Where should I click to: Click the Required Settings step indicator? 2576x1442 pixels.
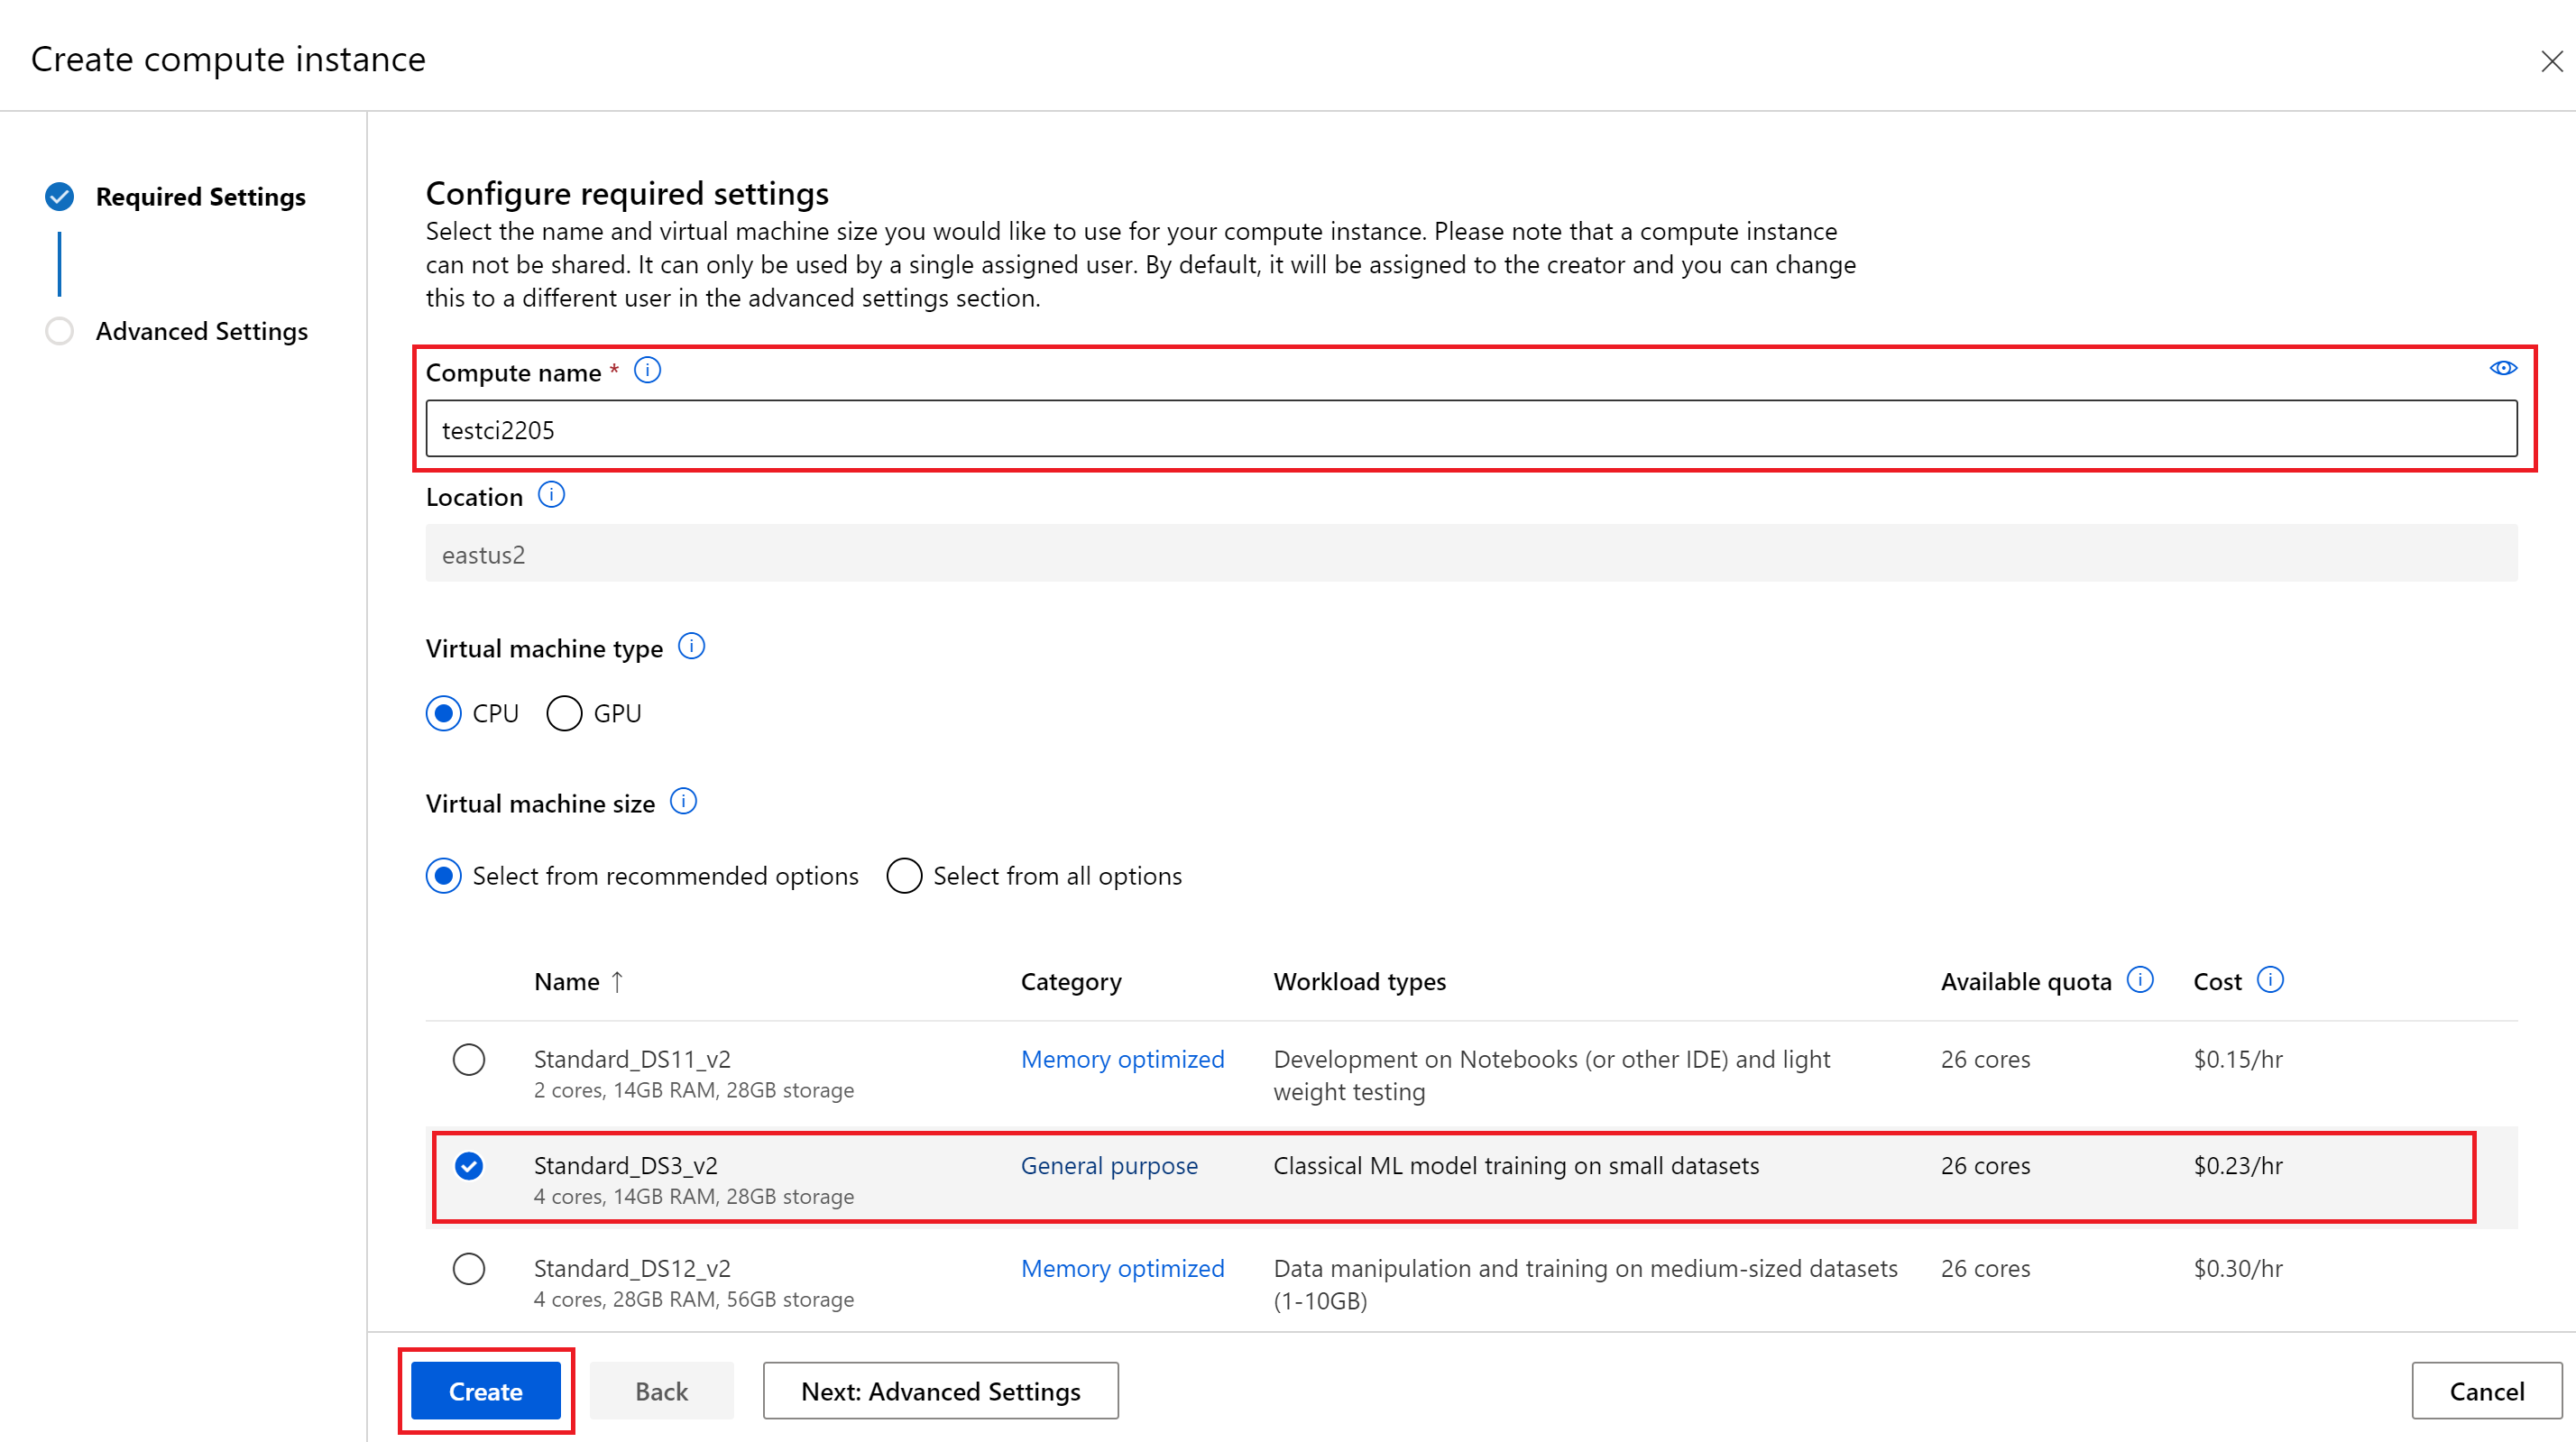pyautogui.click(x=175, y=195)
